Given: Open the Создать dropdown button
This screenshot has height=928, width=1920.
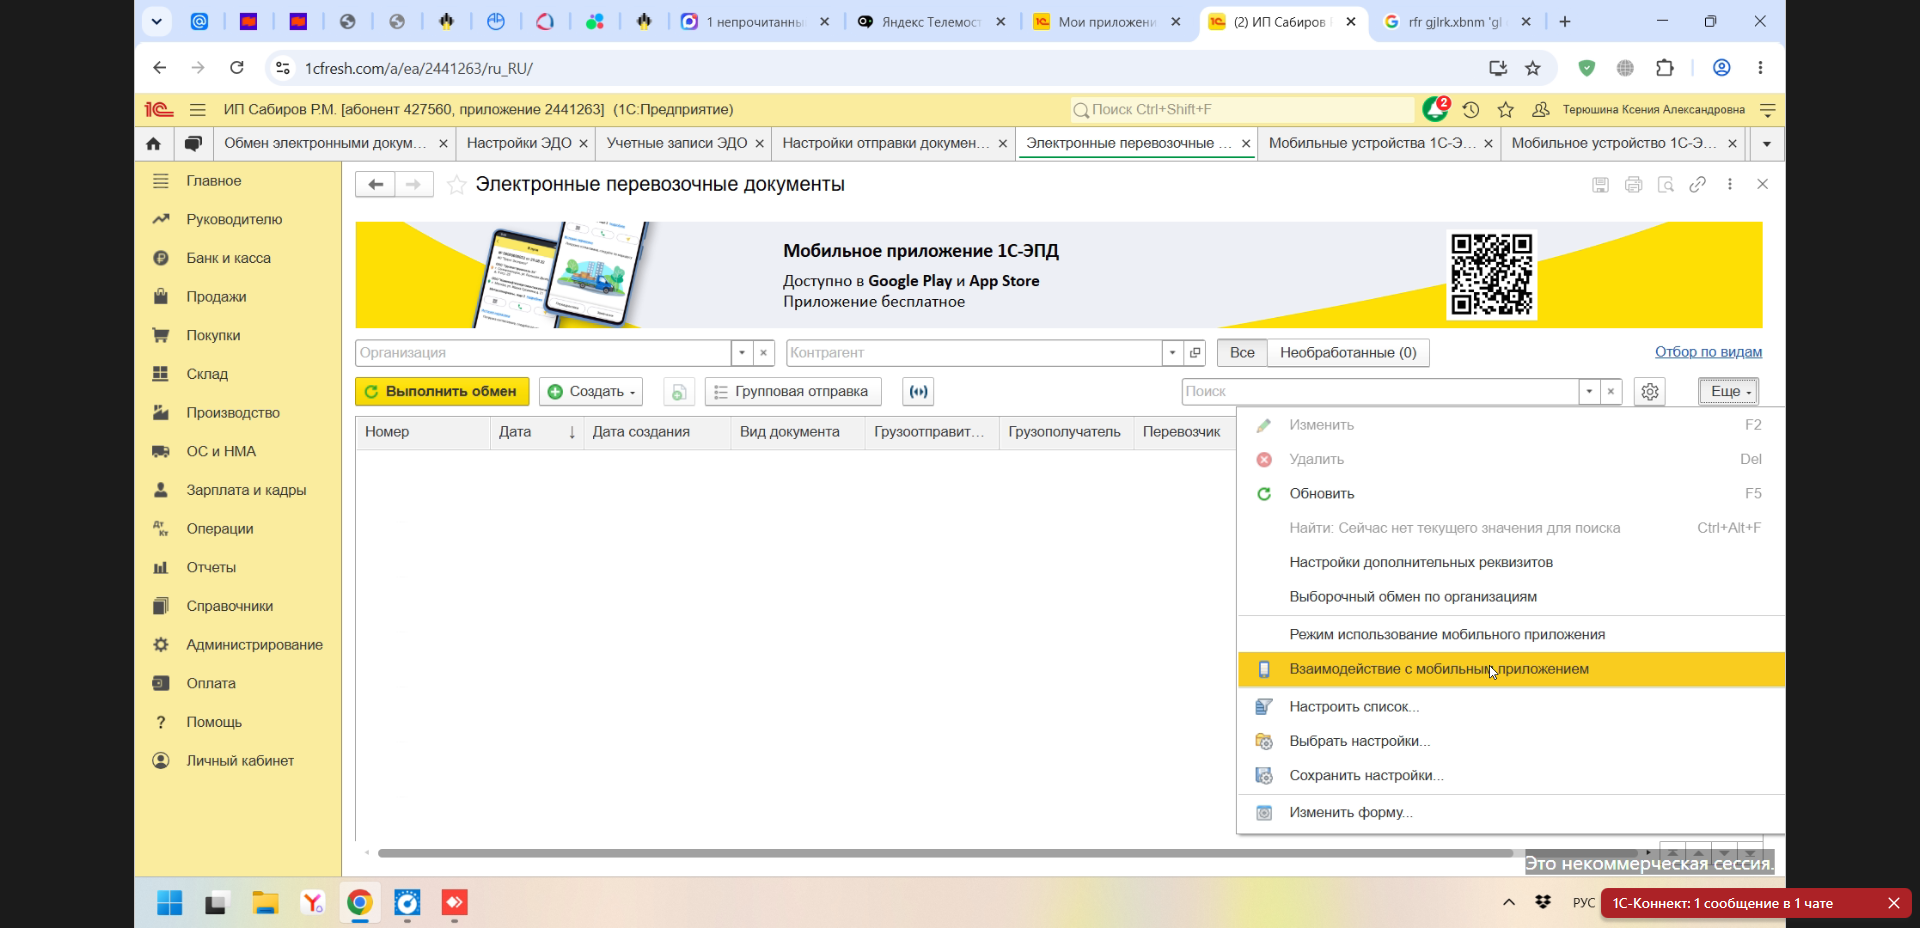Looking at the screenshot, I should [591, 392].
